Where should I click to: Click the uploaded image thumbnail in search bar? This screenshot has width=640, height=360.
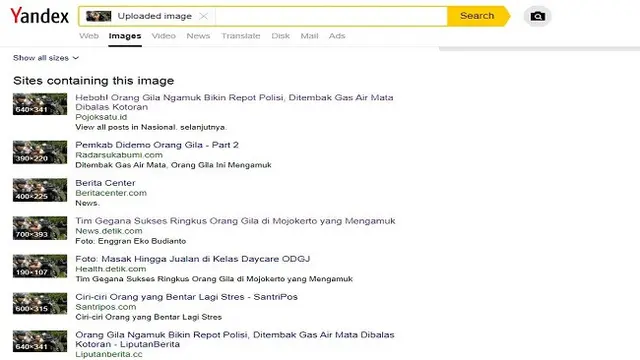(98, 16)
